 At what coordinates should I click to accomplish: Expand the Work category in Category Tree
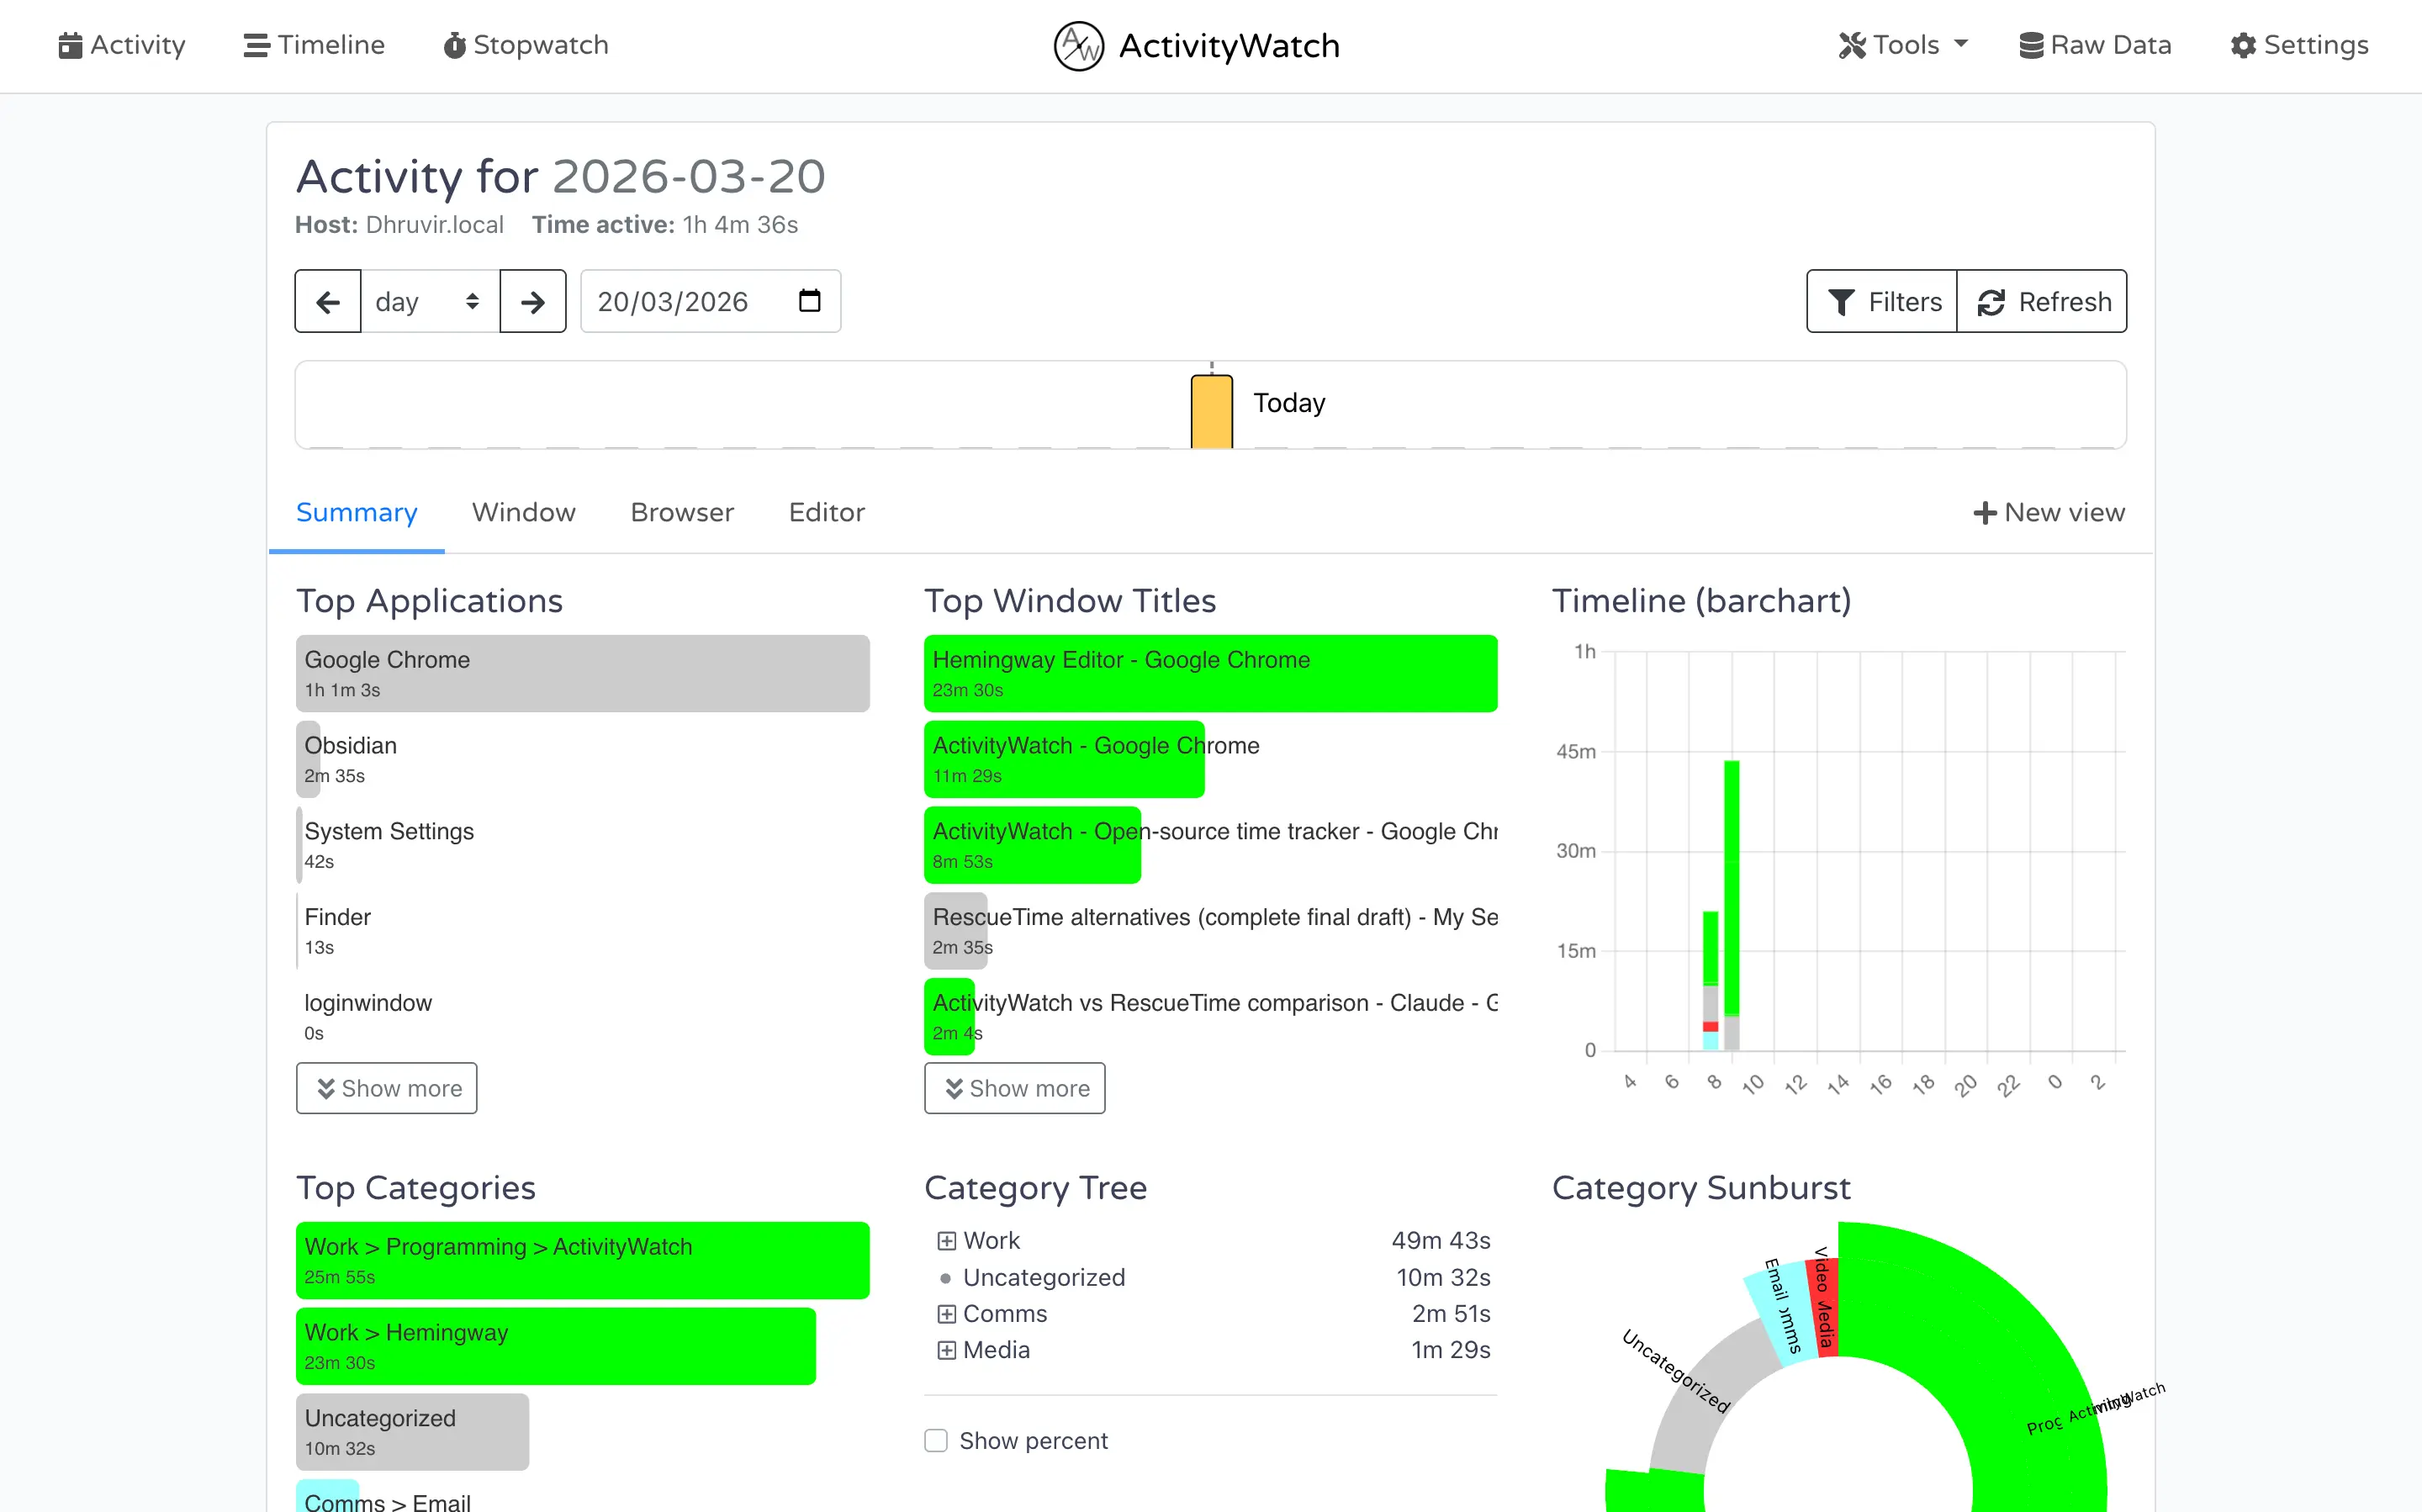pyautogui.click(x=946, y=1240)
